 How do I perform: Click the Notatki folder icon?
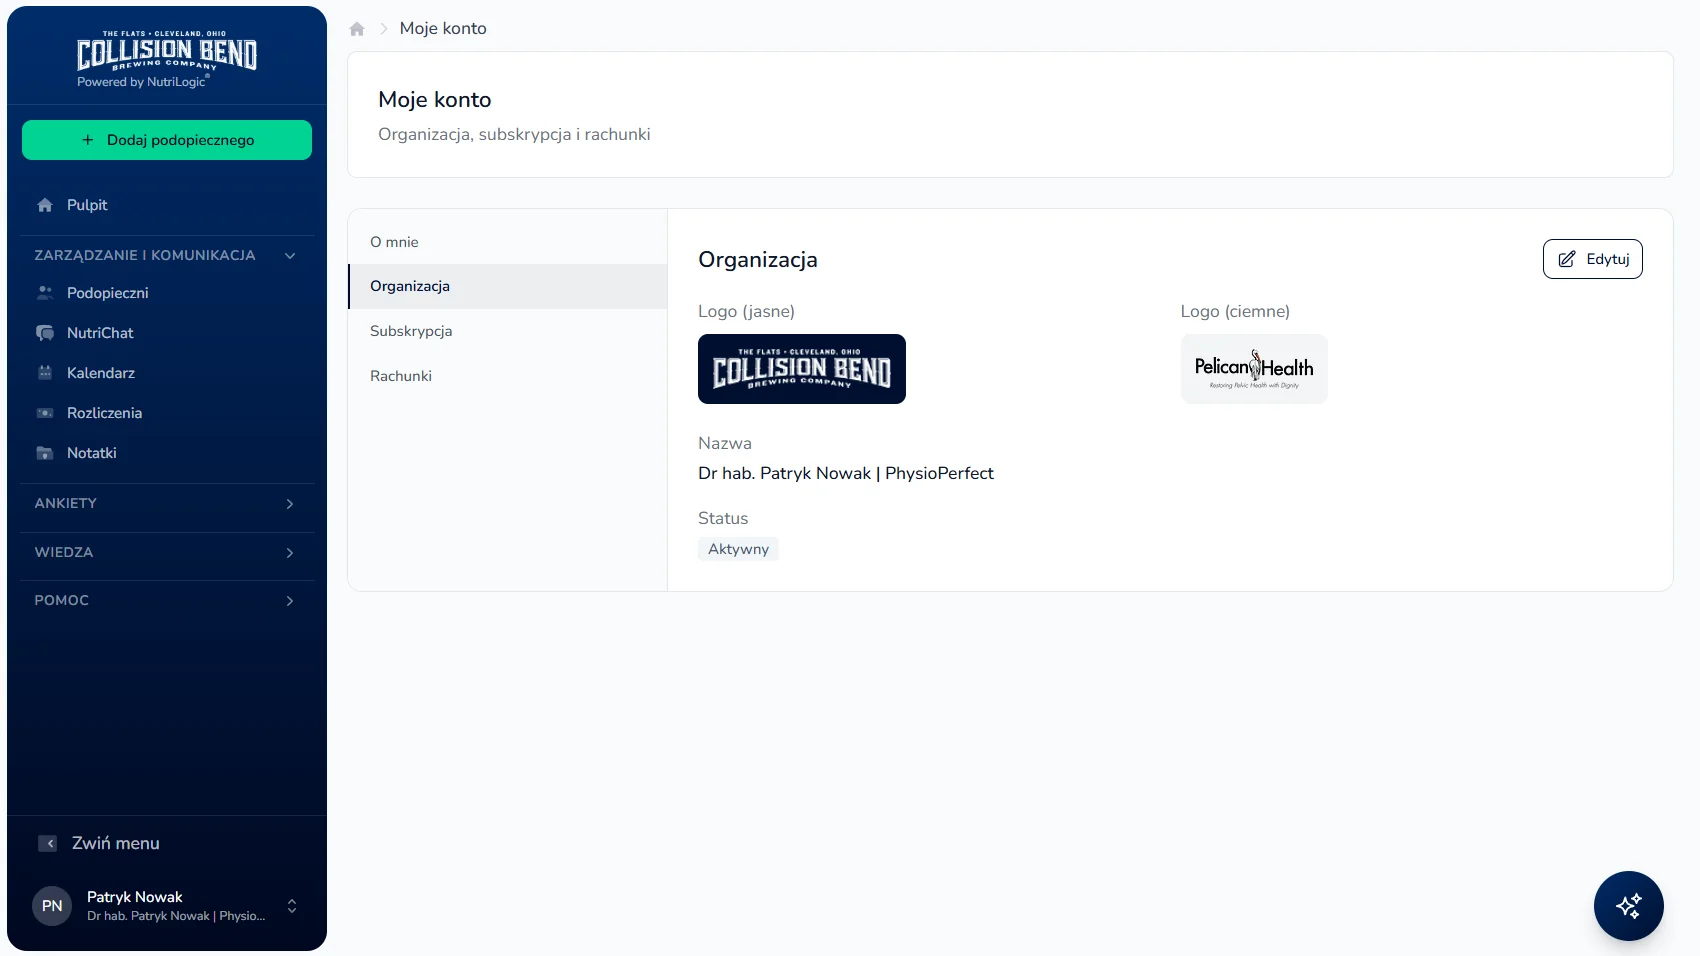(45, 453)
